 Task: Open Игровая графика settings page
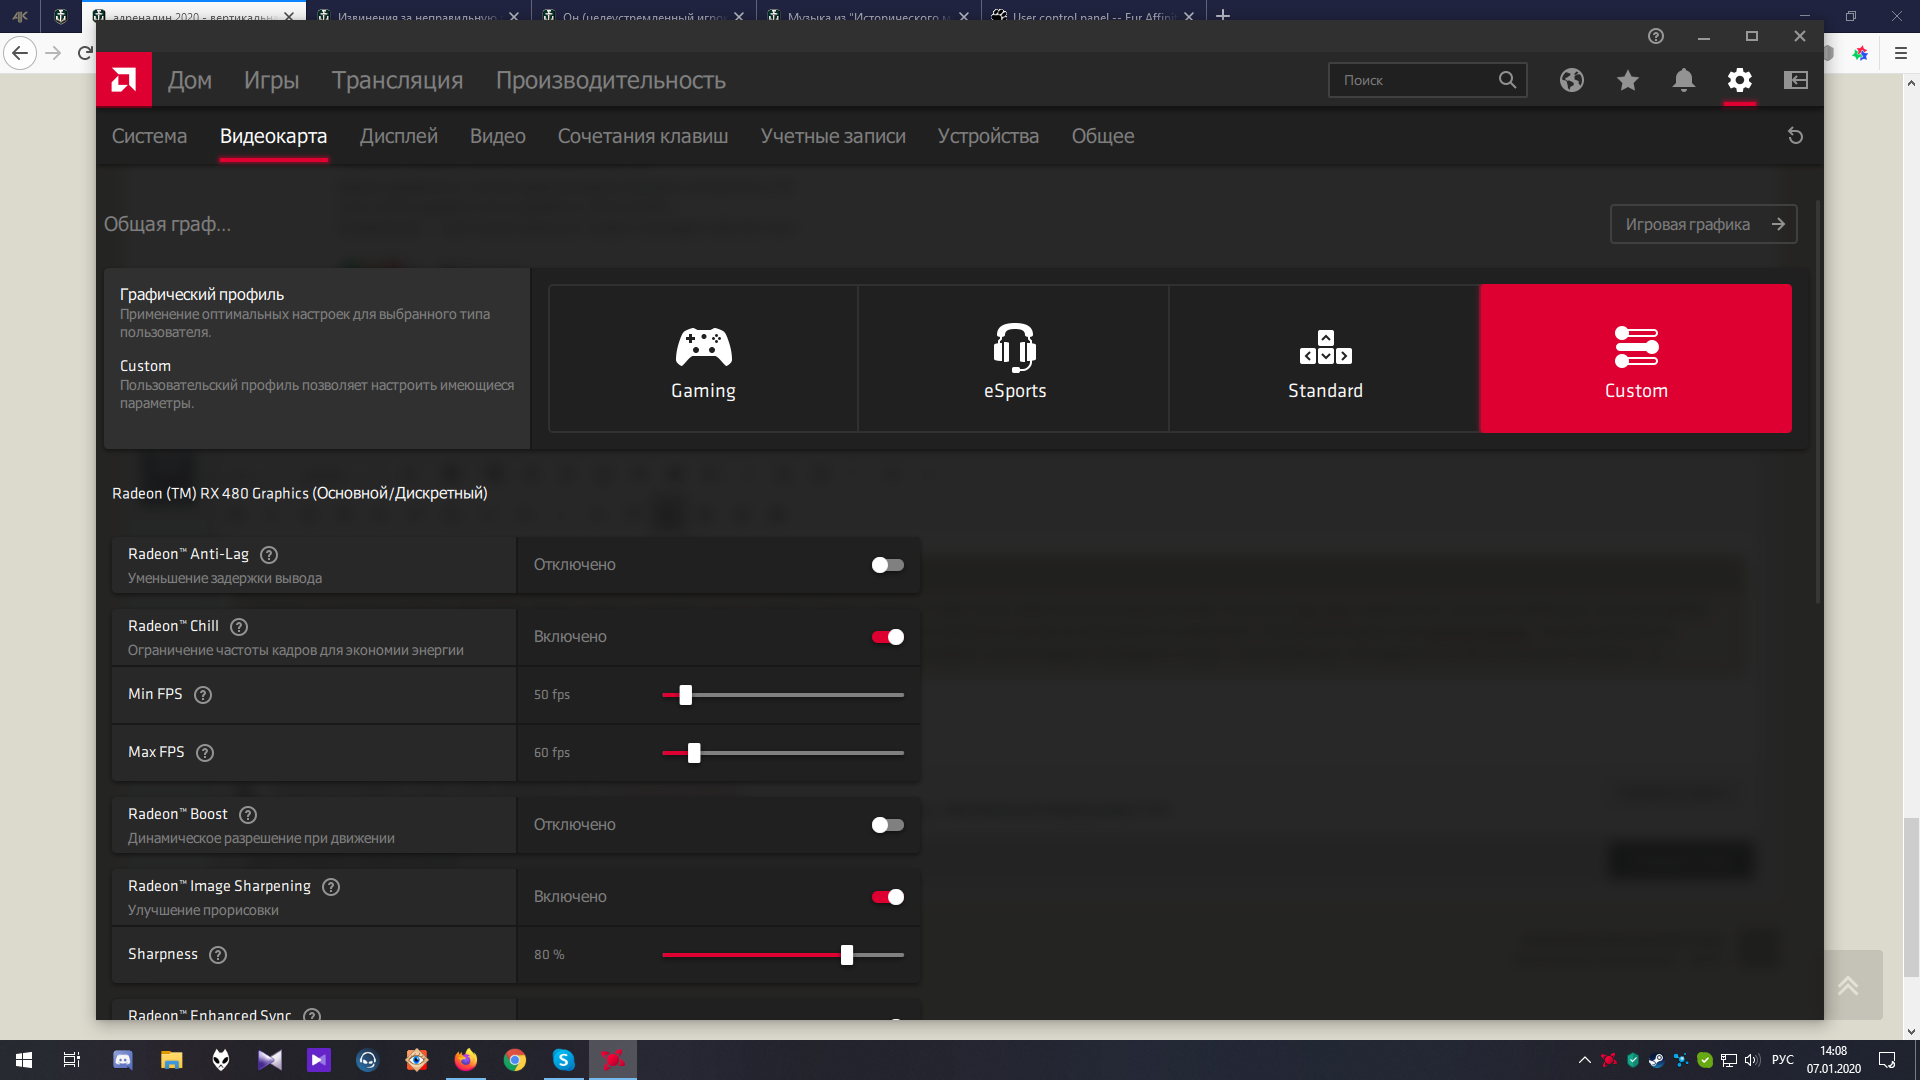(x=1702, y=223)
